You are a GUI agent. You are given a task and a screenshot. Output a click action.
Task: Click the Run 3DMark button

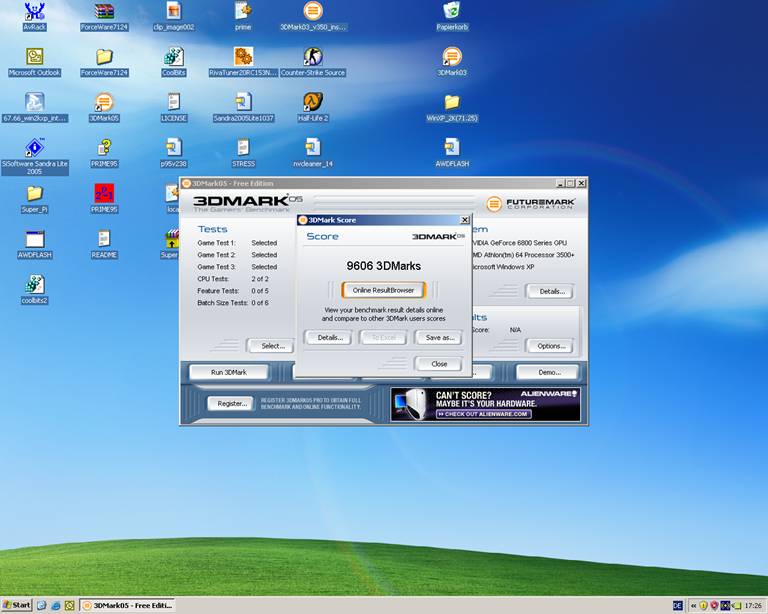[229, 372]
